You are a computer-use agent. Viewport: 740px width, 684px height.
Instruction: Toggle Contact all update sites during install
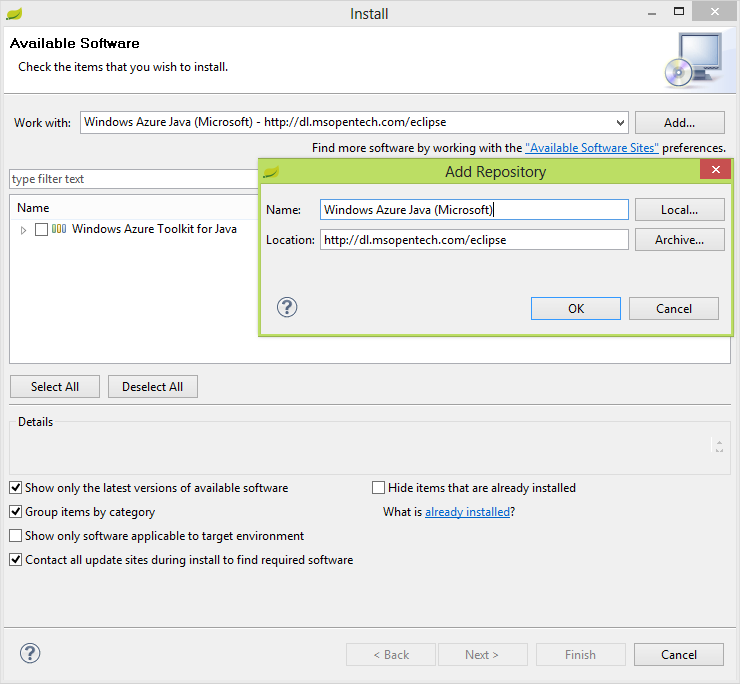[16, 559]
